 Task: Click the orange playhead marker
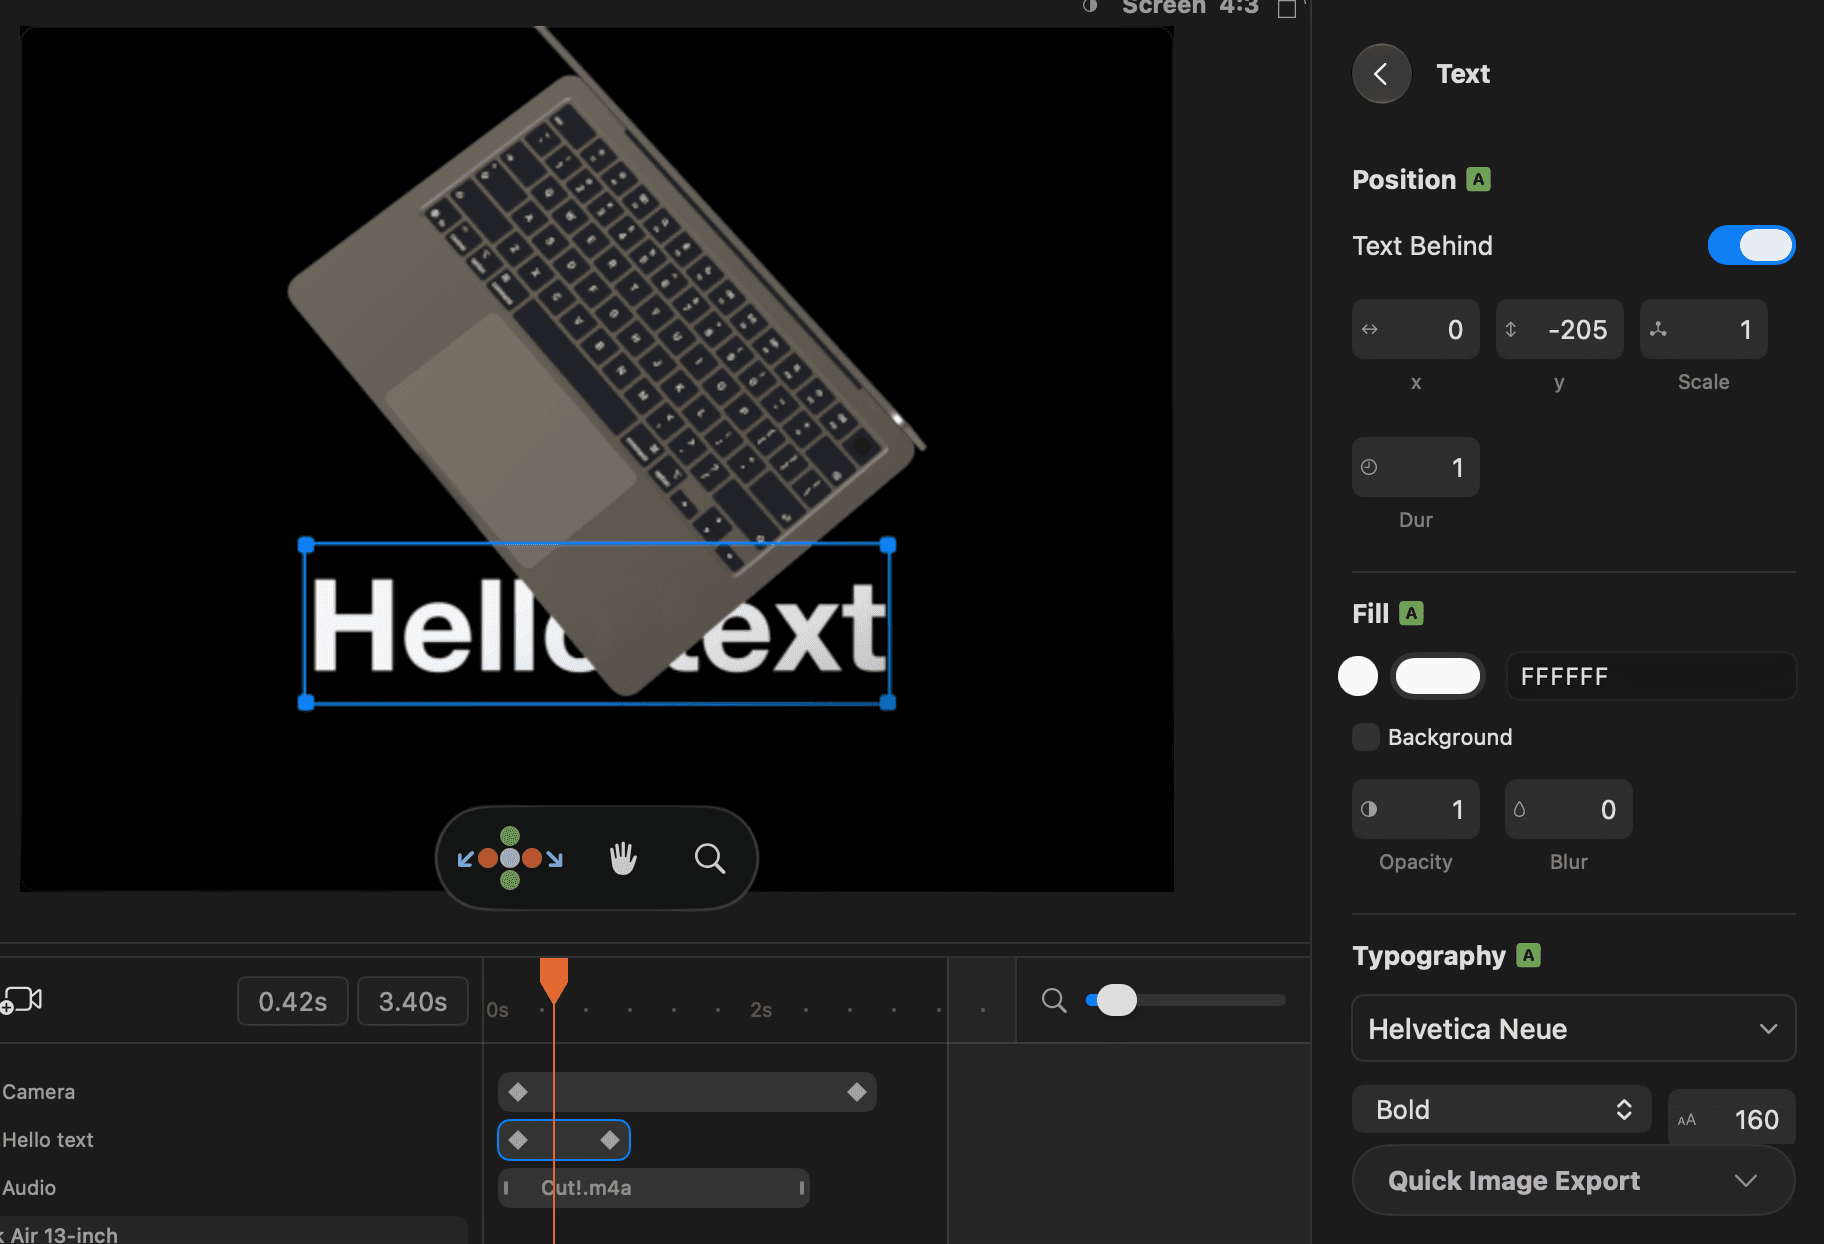pyautogui.click(x=553, y=979)
